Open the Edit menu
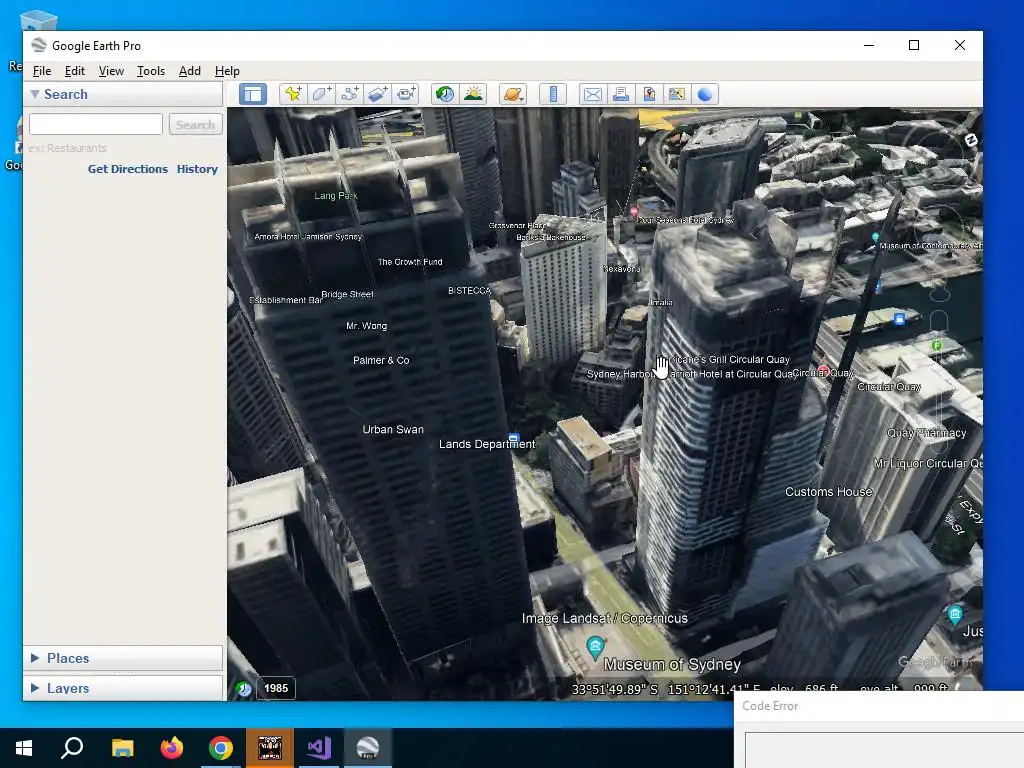Screen dimensions: 1024x768 tap(74, 71)
